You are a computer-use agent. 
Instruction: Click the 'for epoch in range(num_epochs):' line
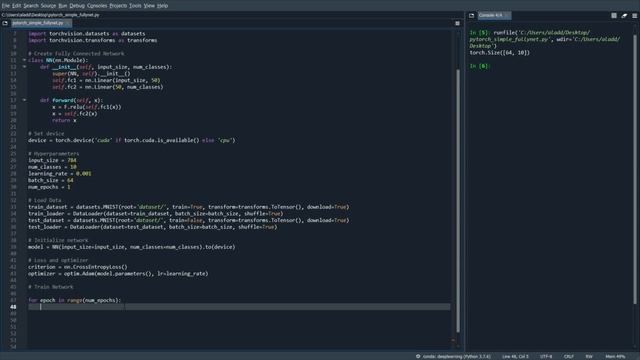(x=75, y=300)
